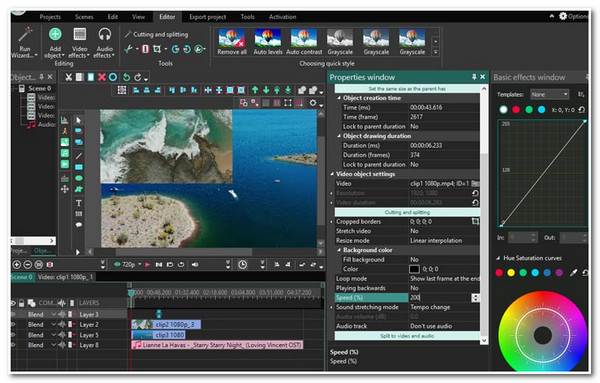Collapse the Object drawing duration section
Viewport: 600px width, 383px height.
[339, 136]
